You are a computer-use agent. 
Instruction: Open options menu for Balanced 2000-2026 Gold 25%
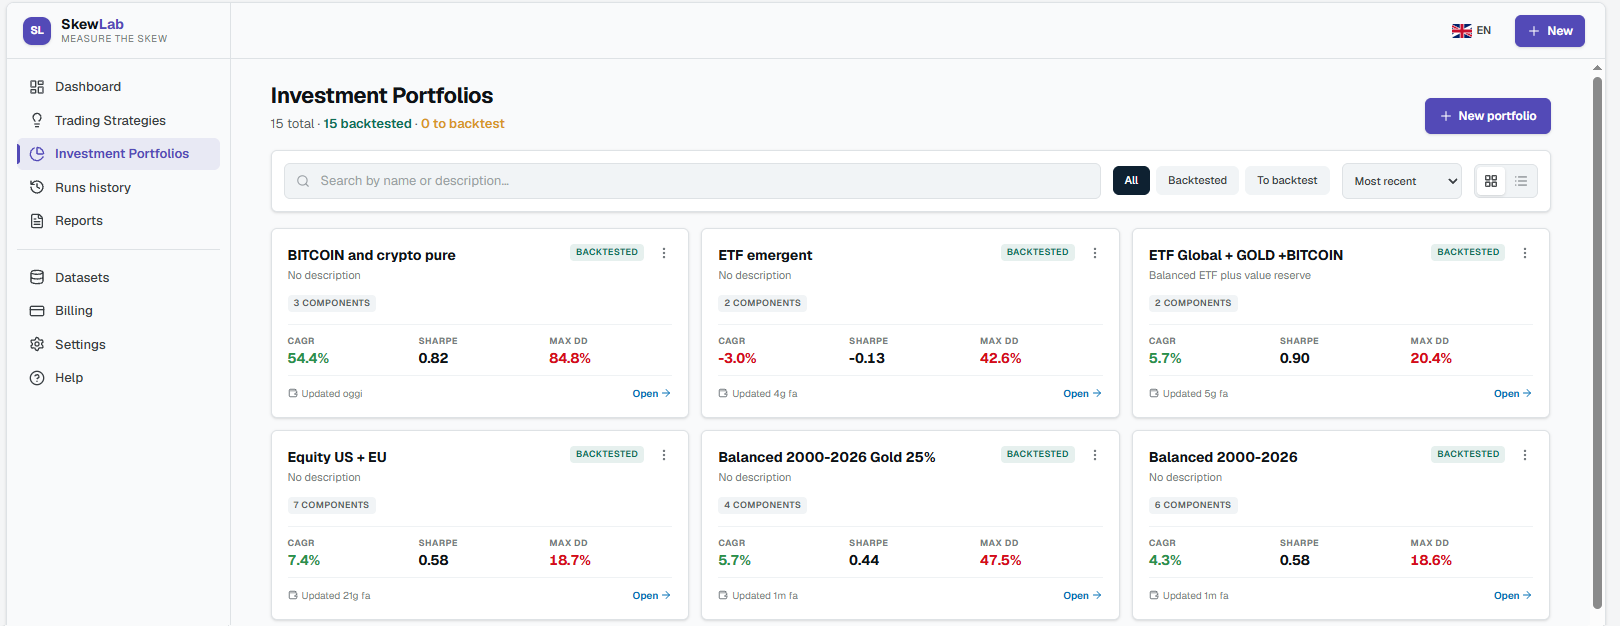(1095, 455)
